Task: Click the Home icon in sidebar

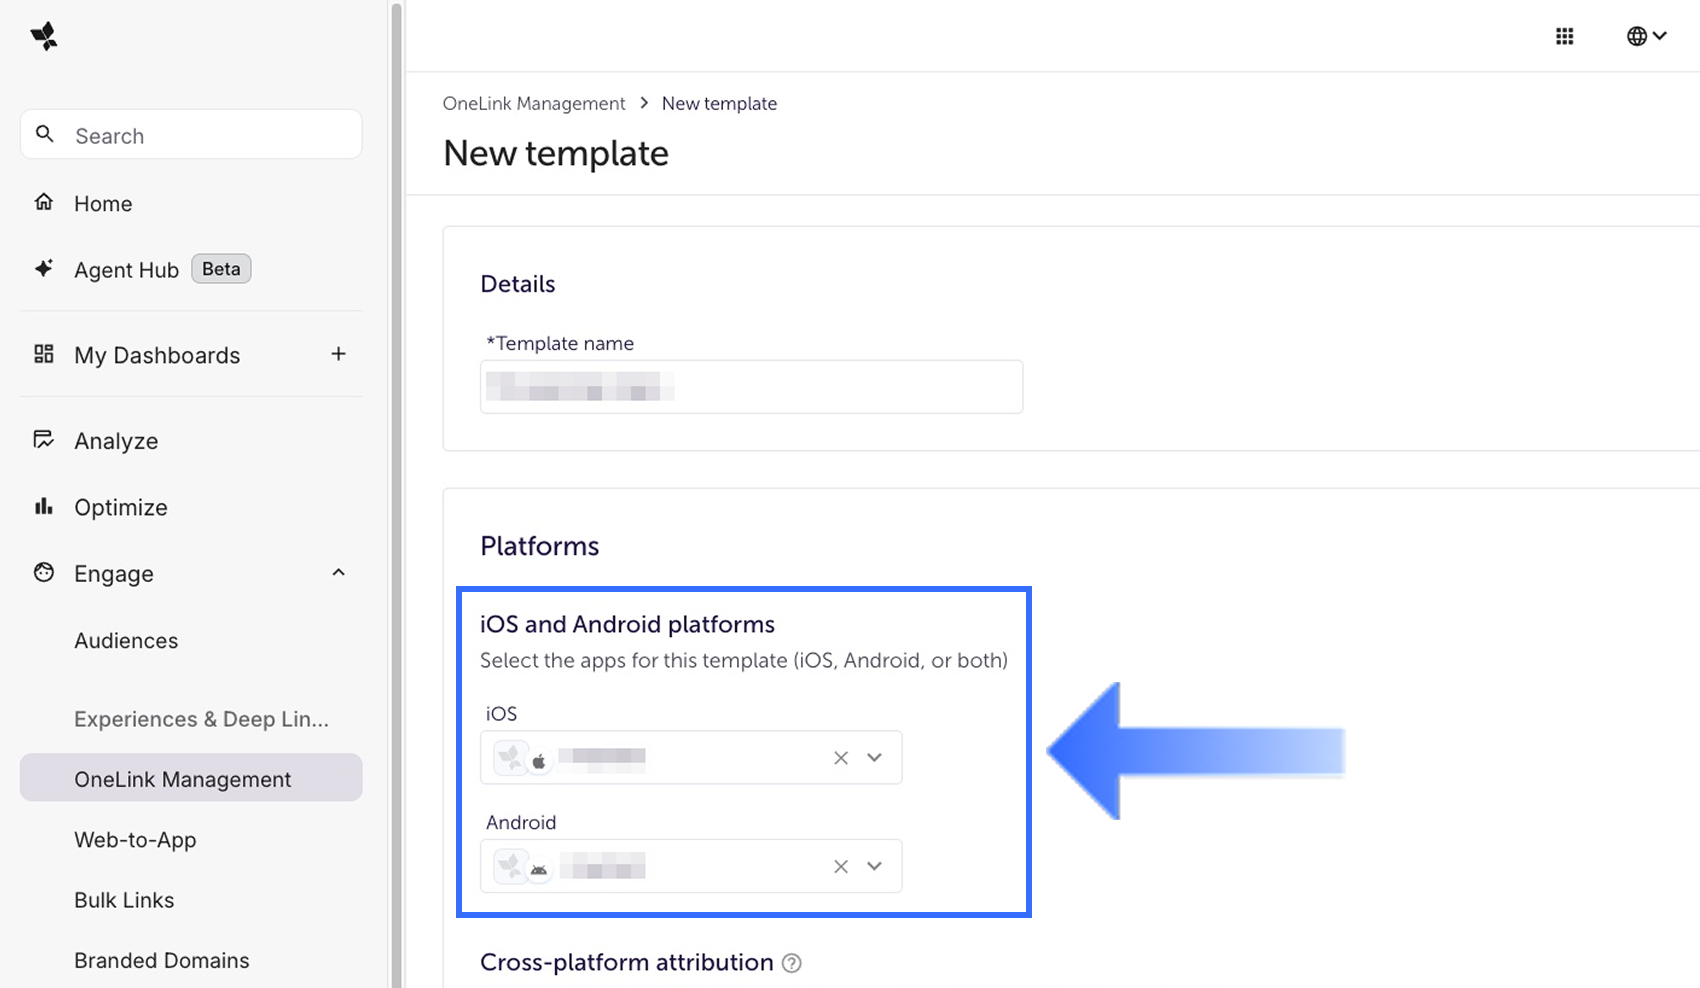Action: click(44, 203)
